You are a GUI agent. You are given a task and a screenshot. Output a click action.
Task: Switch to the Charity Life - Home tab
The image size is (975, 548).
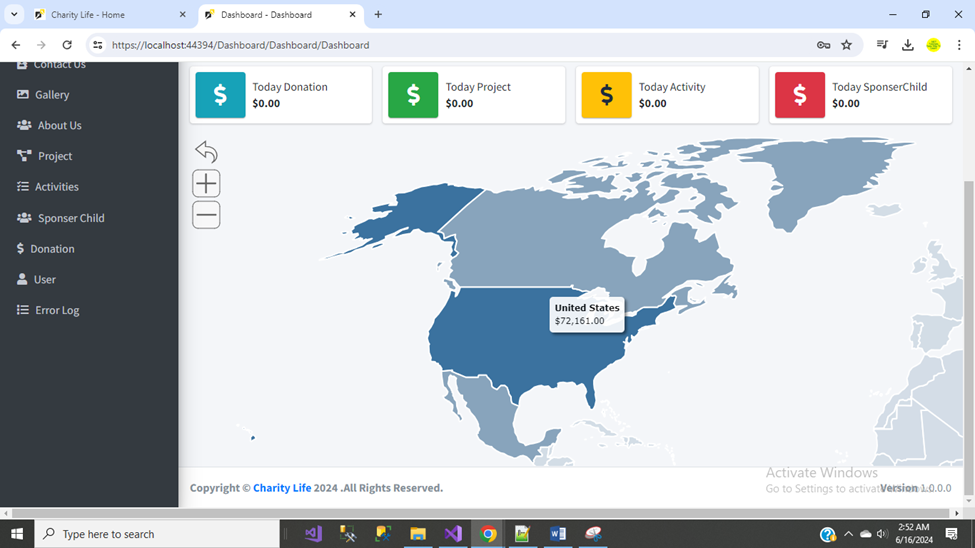pyautogui.click(x=88, y=15)
